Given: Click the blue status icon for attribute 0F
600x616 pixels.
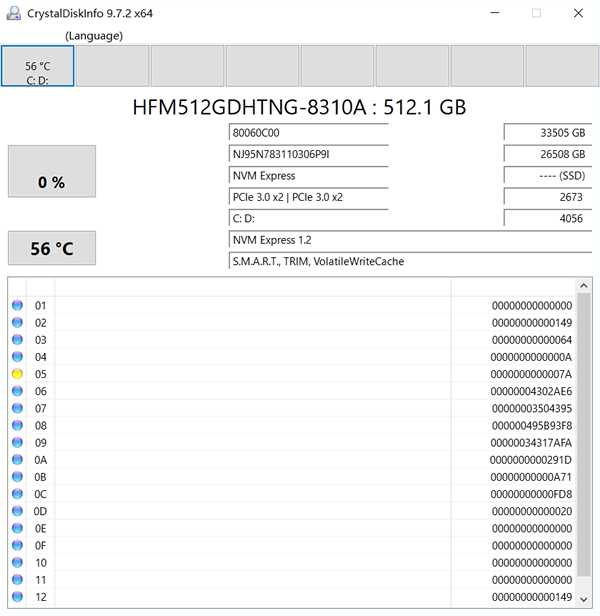Looking at the screenshot, I should 17,545.
